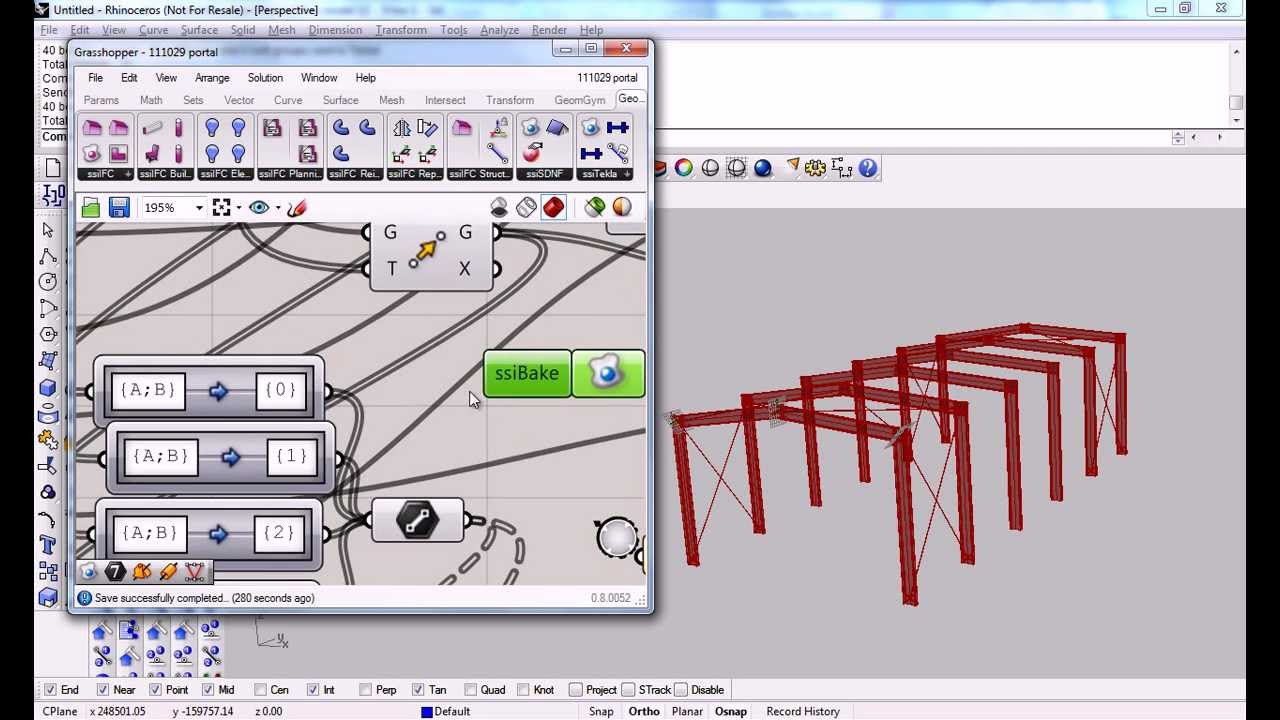
Task: Toggle the Tan osnap checkbox
Action: point(418,690)
